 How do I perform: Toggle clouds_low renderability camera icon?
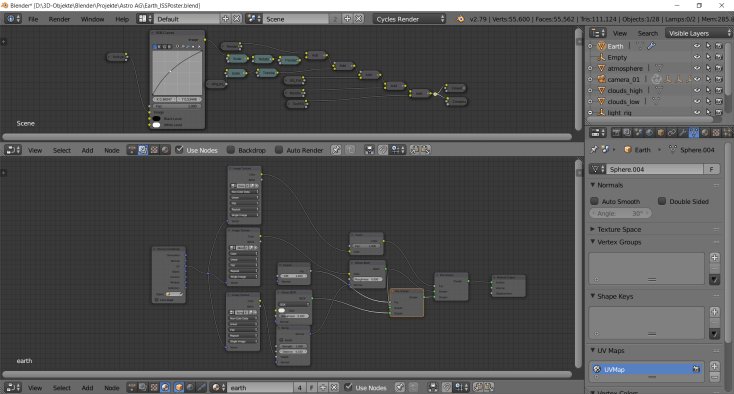click(x=719, y=102)
